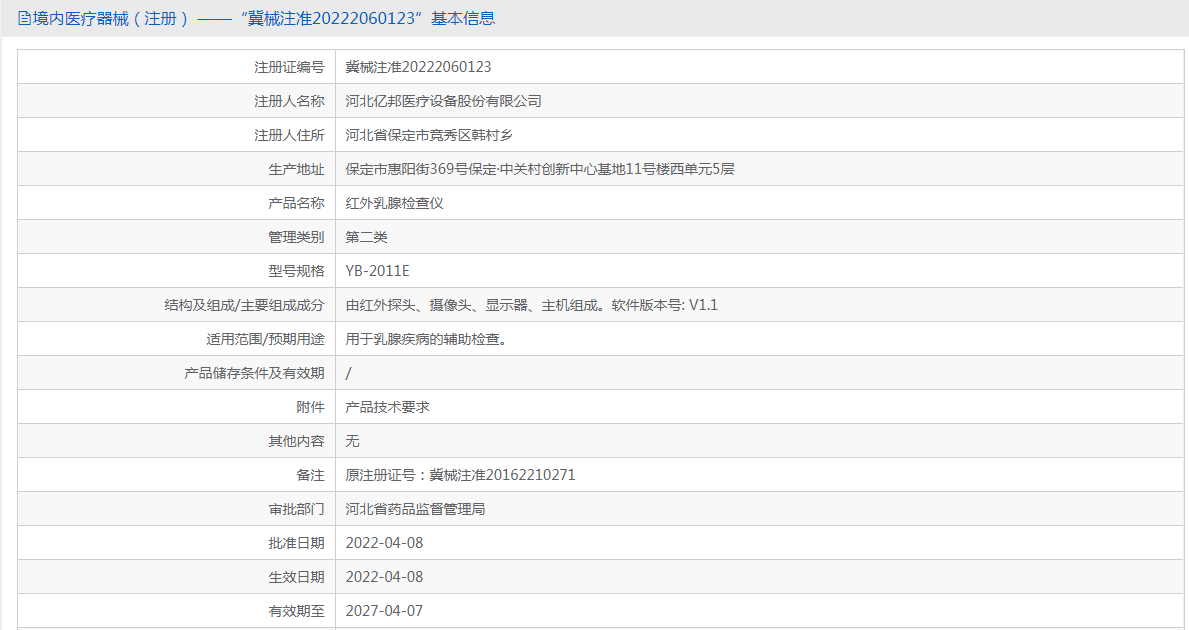Viewport: 1189px width, 630px height.
Task: Click the document icon beside the page title
Action: (24, 18)
